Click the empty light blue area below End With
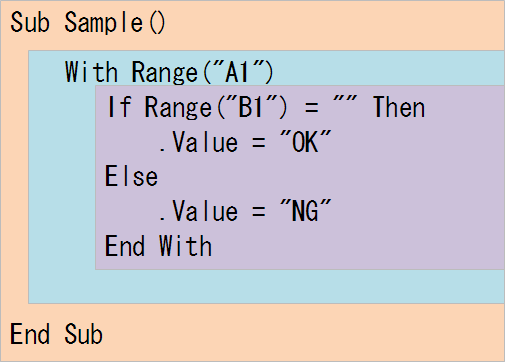Viewport: 505px width, 362px height. click(x=266, y=286)
